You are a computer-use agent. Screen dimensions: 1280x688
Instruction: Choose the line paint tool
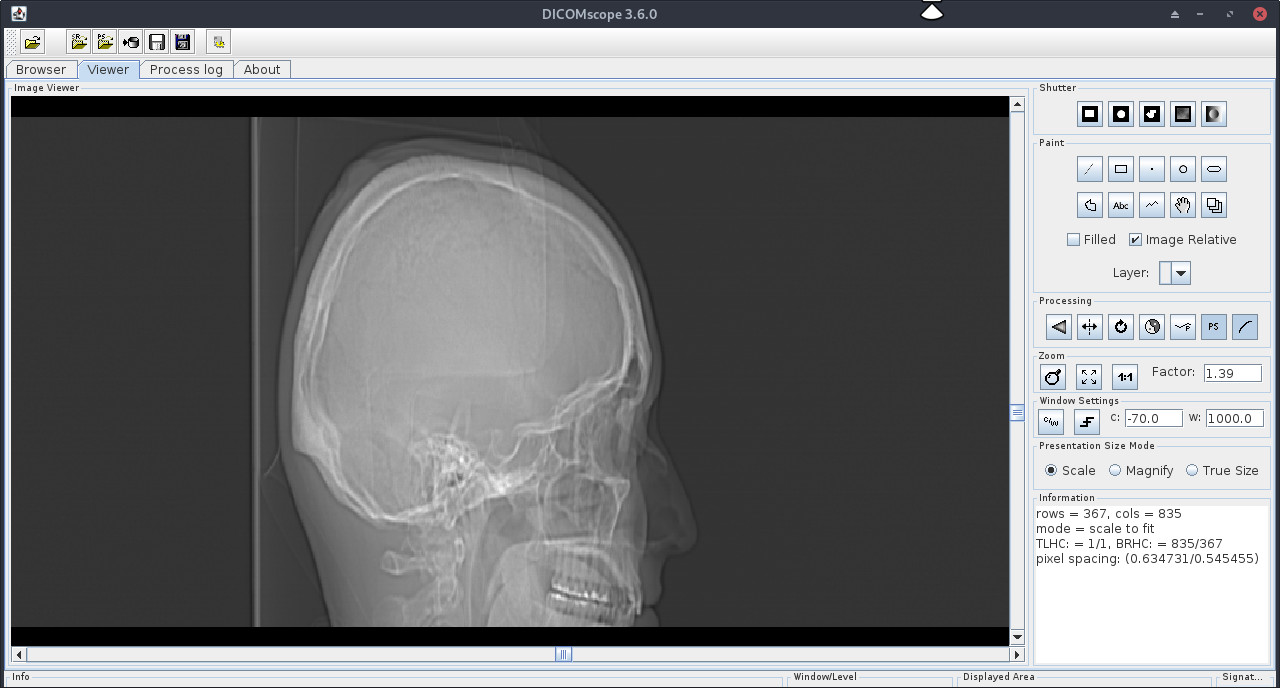pyautogui.click(x=1090, y=170)
